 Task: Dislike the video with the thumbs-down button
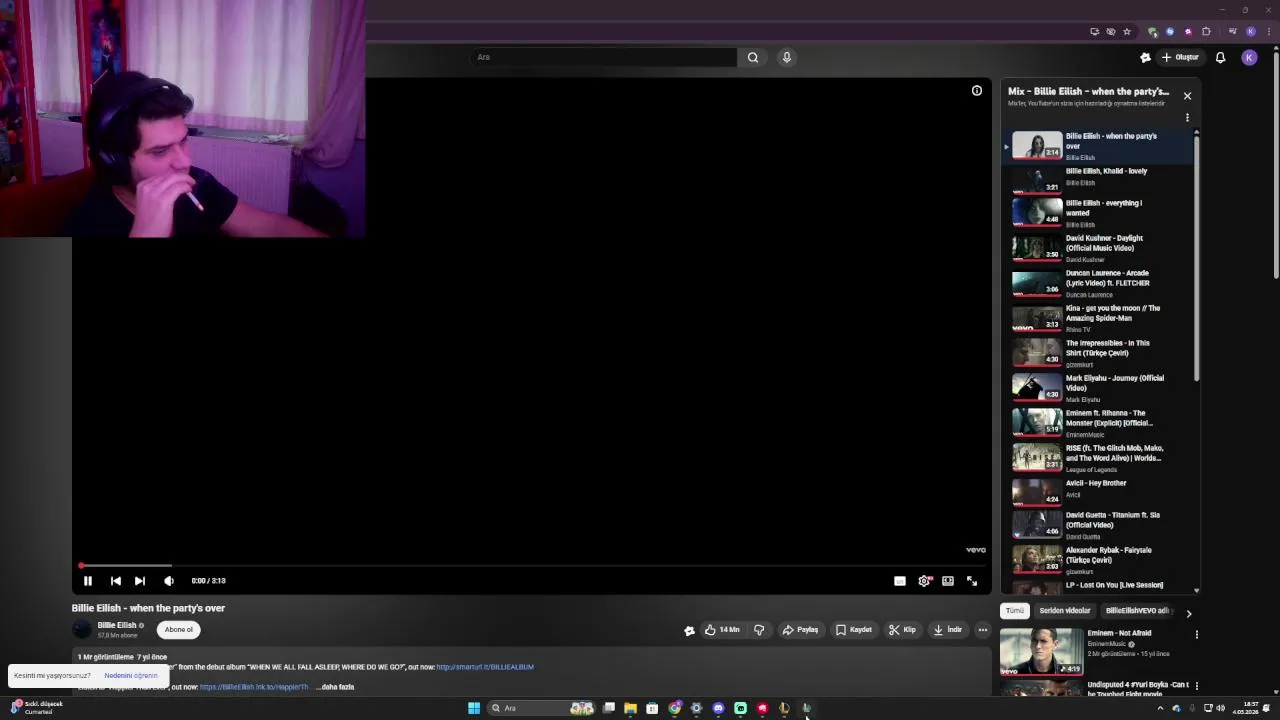click(x=759, y=630)
